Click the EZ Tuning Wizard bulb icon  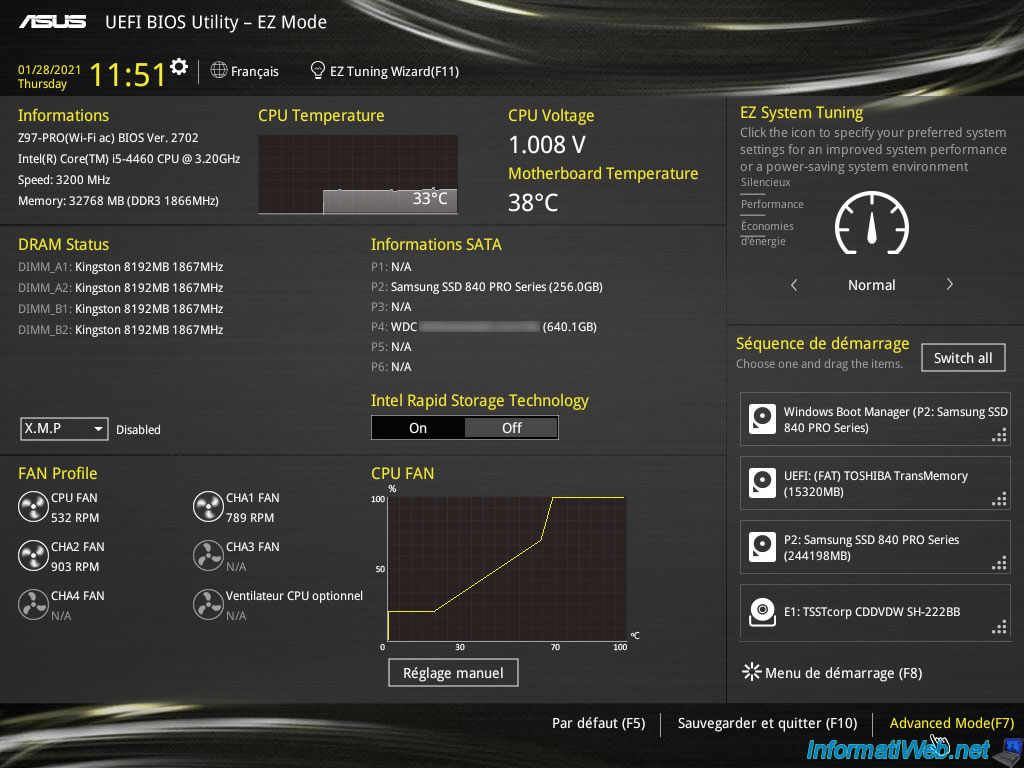pos(317,70)
